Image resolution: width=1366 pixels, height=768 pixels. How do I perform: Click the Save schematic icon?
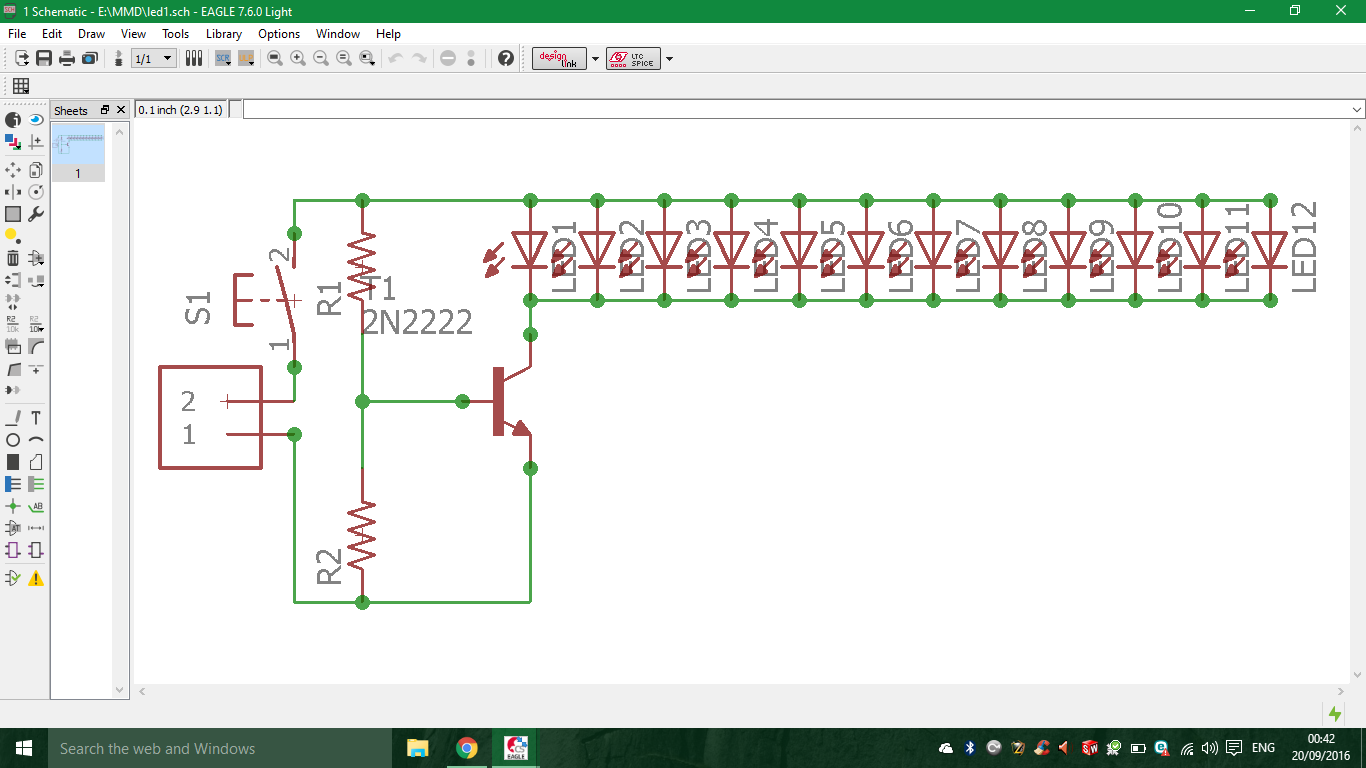click(44, 58)
